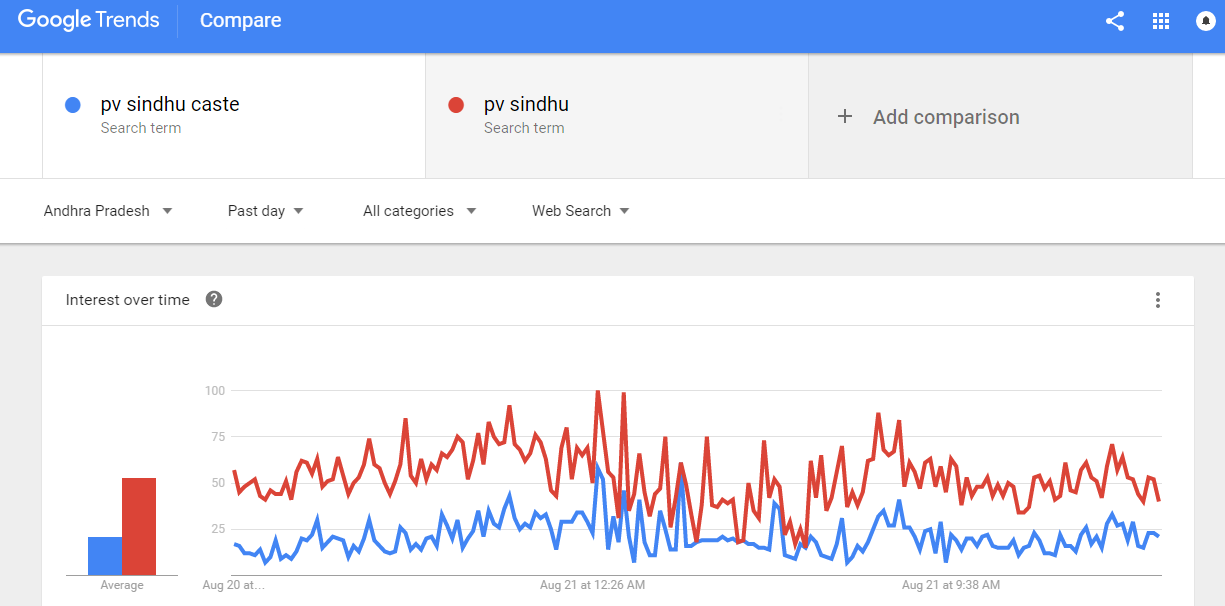1225x606 pixels.
Task: Click the red average bar
Action: pos(139,526)
